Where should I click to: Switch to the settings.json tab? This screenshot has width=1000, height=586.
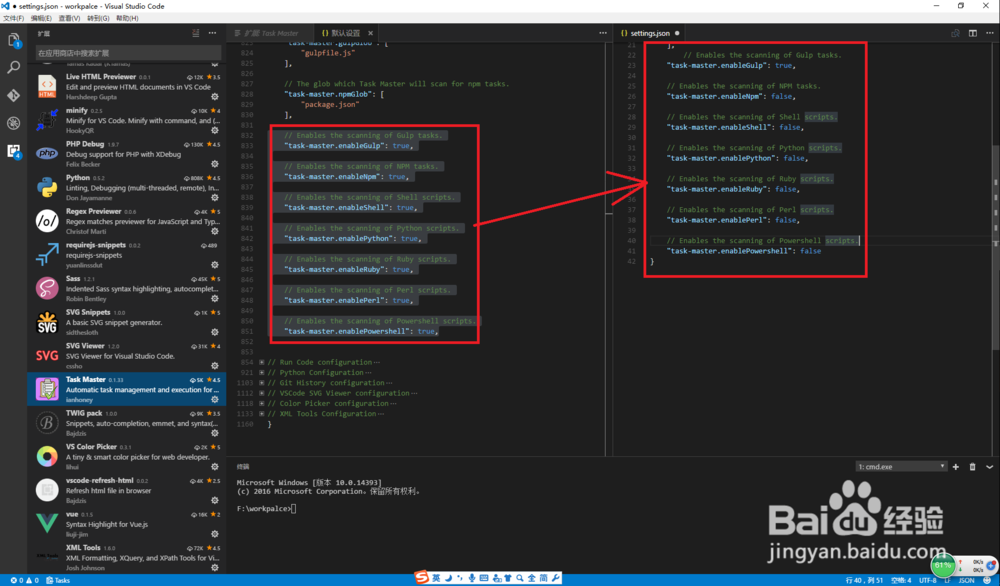point(648,33)
